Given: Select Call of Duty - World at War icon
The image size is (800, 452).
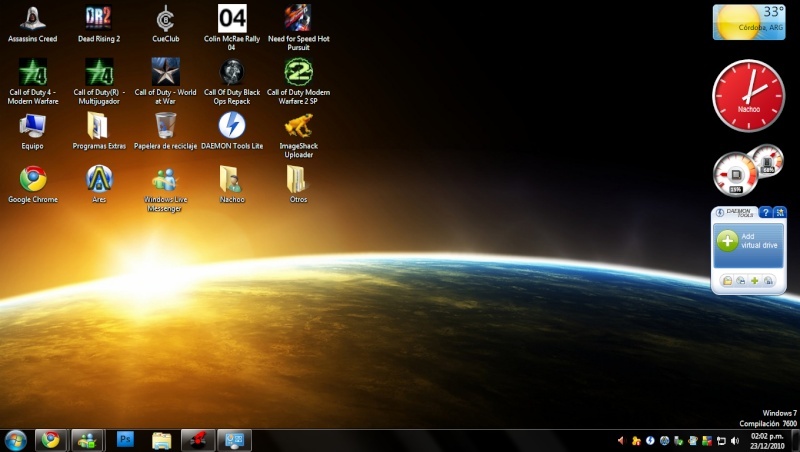Looking at the screenshot, I should point(165,82).
